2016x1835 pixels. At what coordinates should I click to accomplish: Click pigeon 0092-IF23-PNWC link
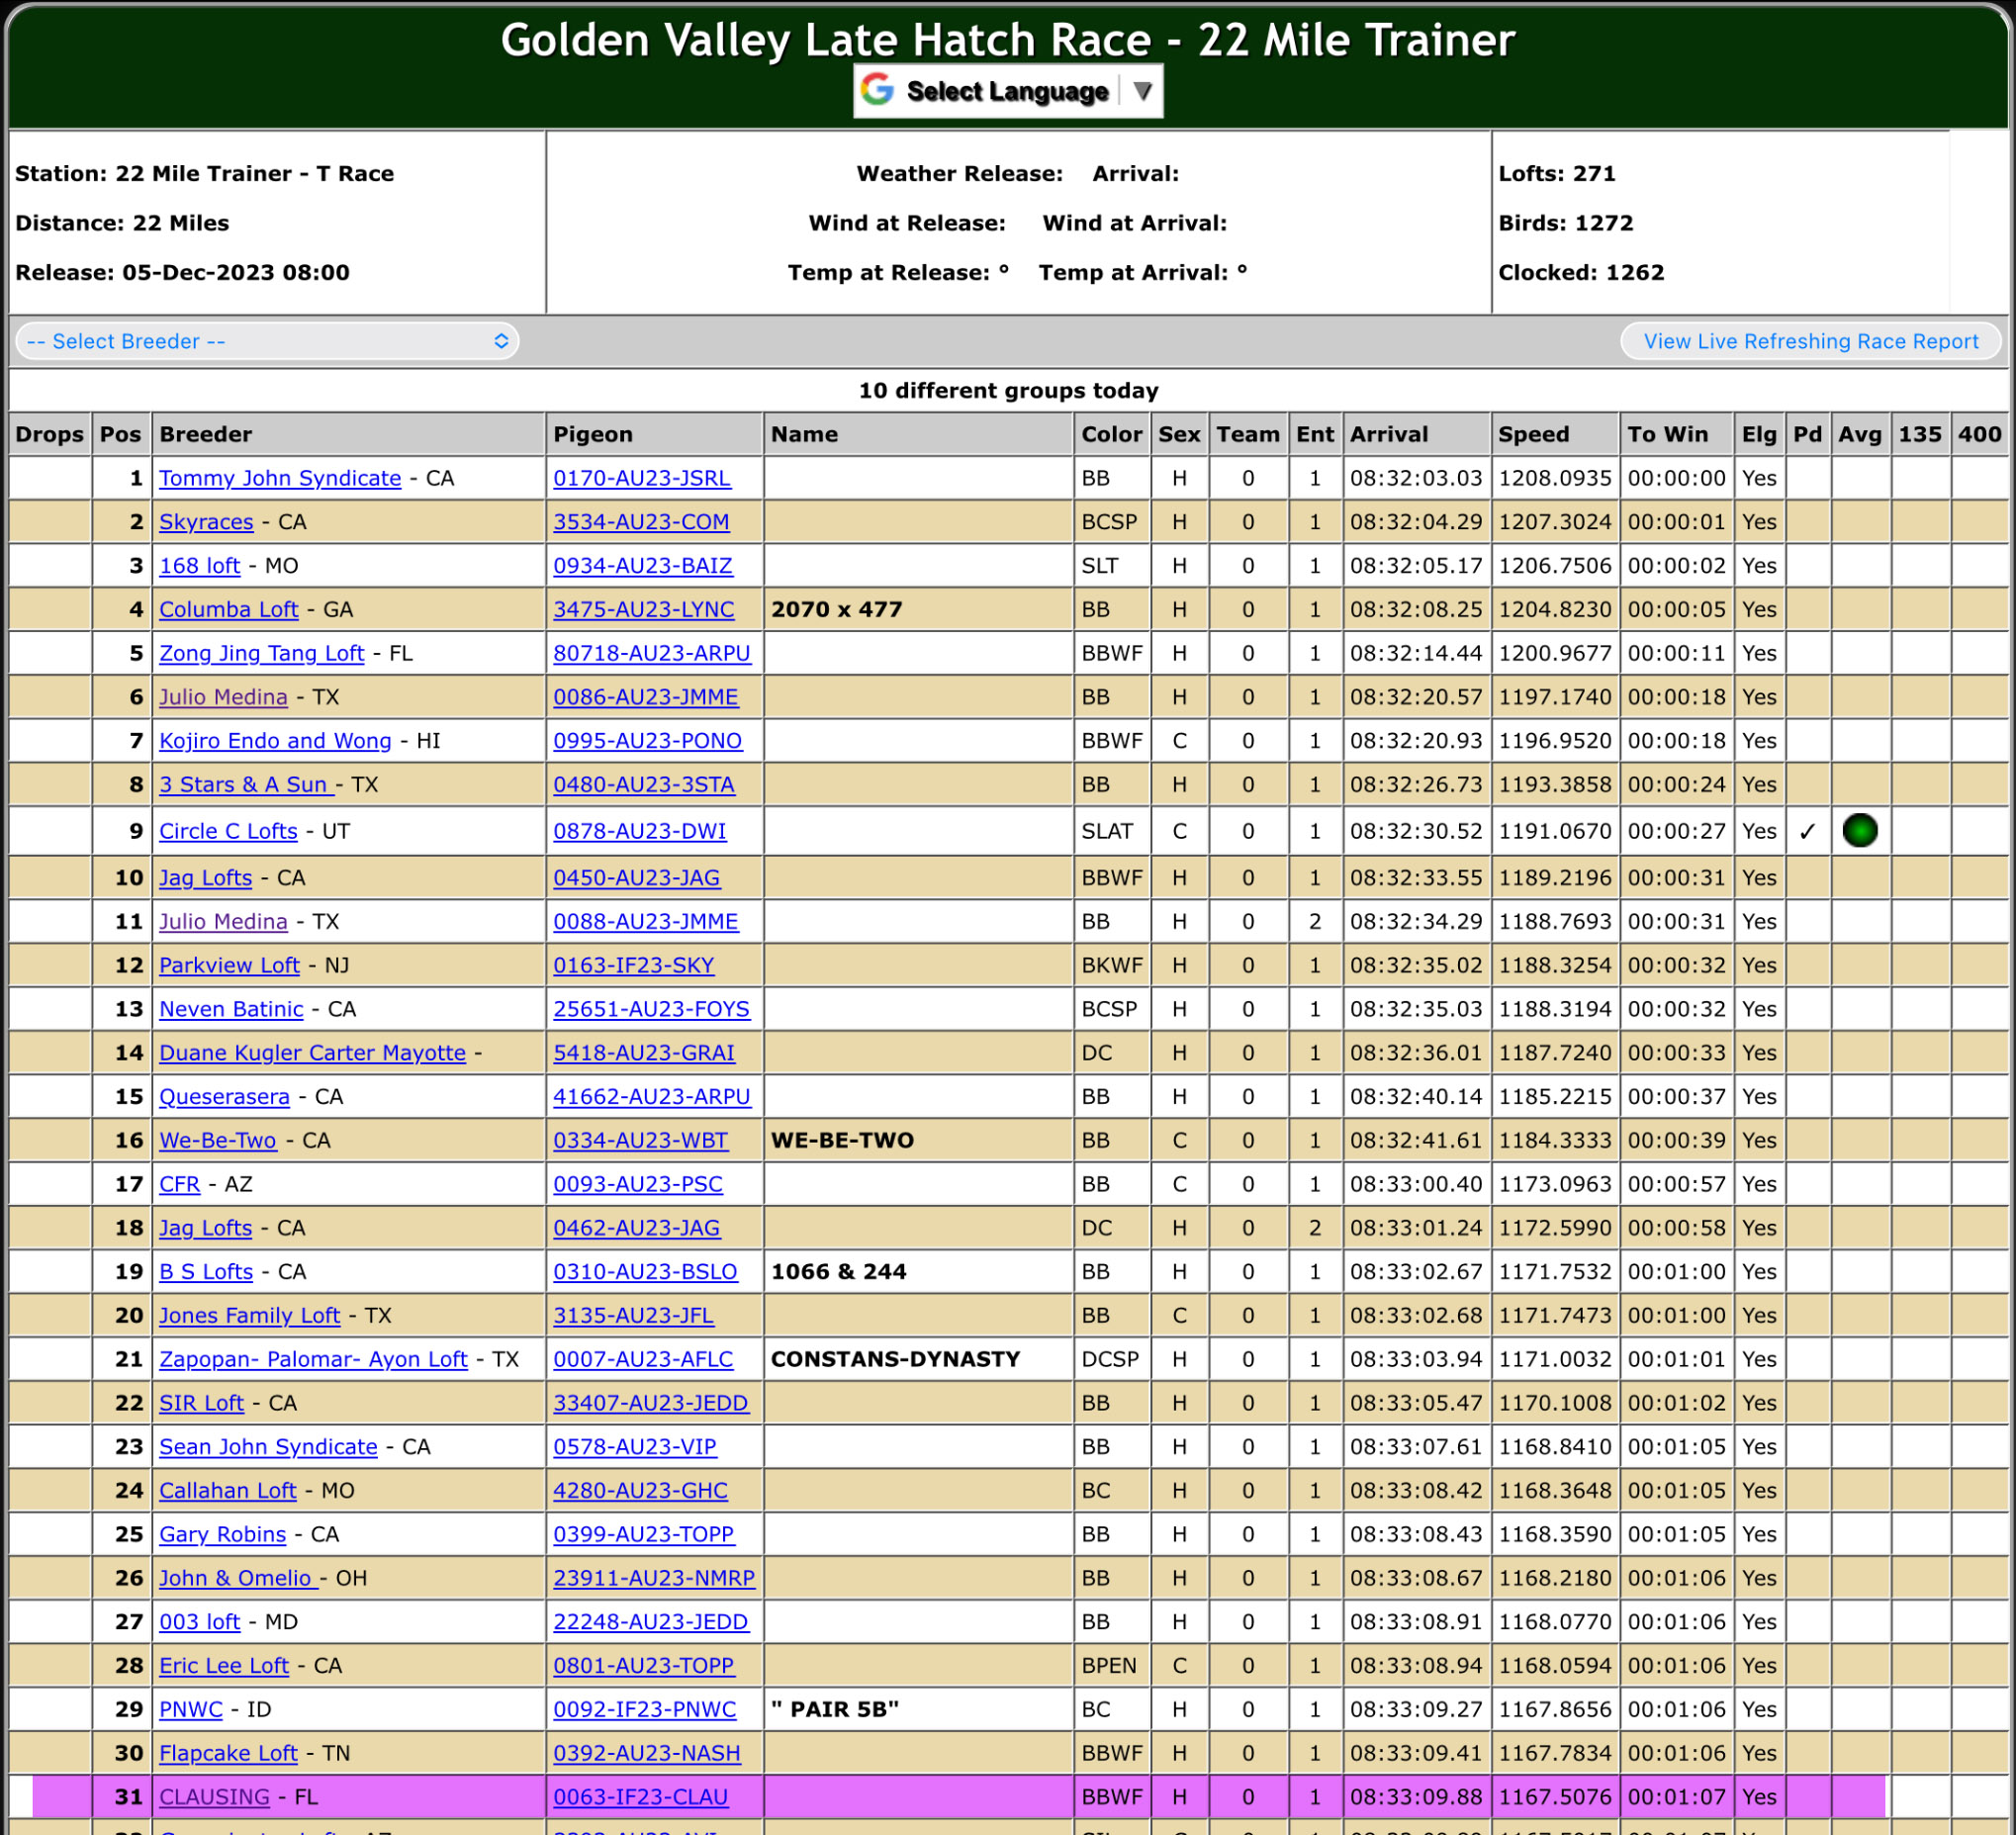(644, 1709)
